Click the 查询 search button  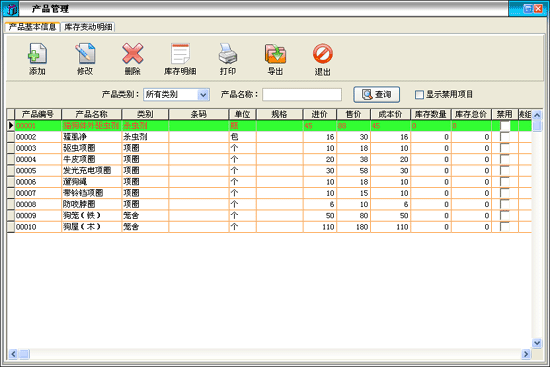pyautogui.click(x=376, y=94)
